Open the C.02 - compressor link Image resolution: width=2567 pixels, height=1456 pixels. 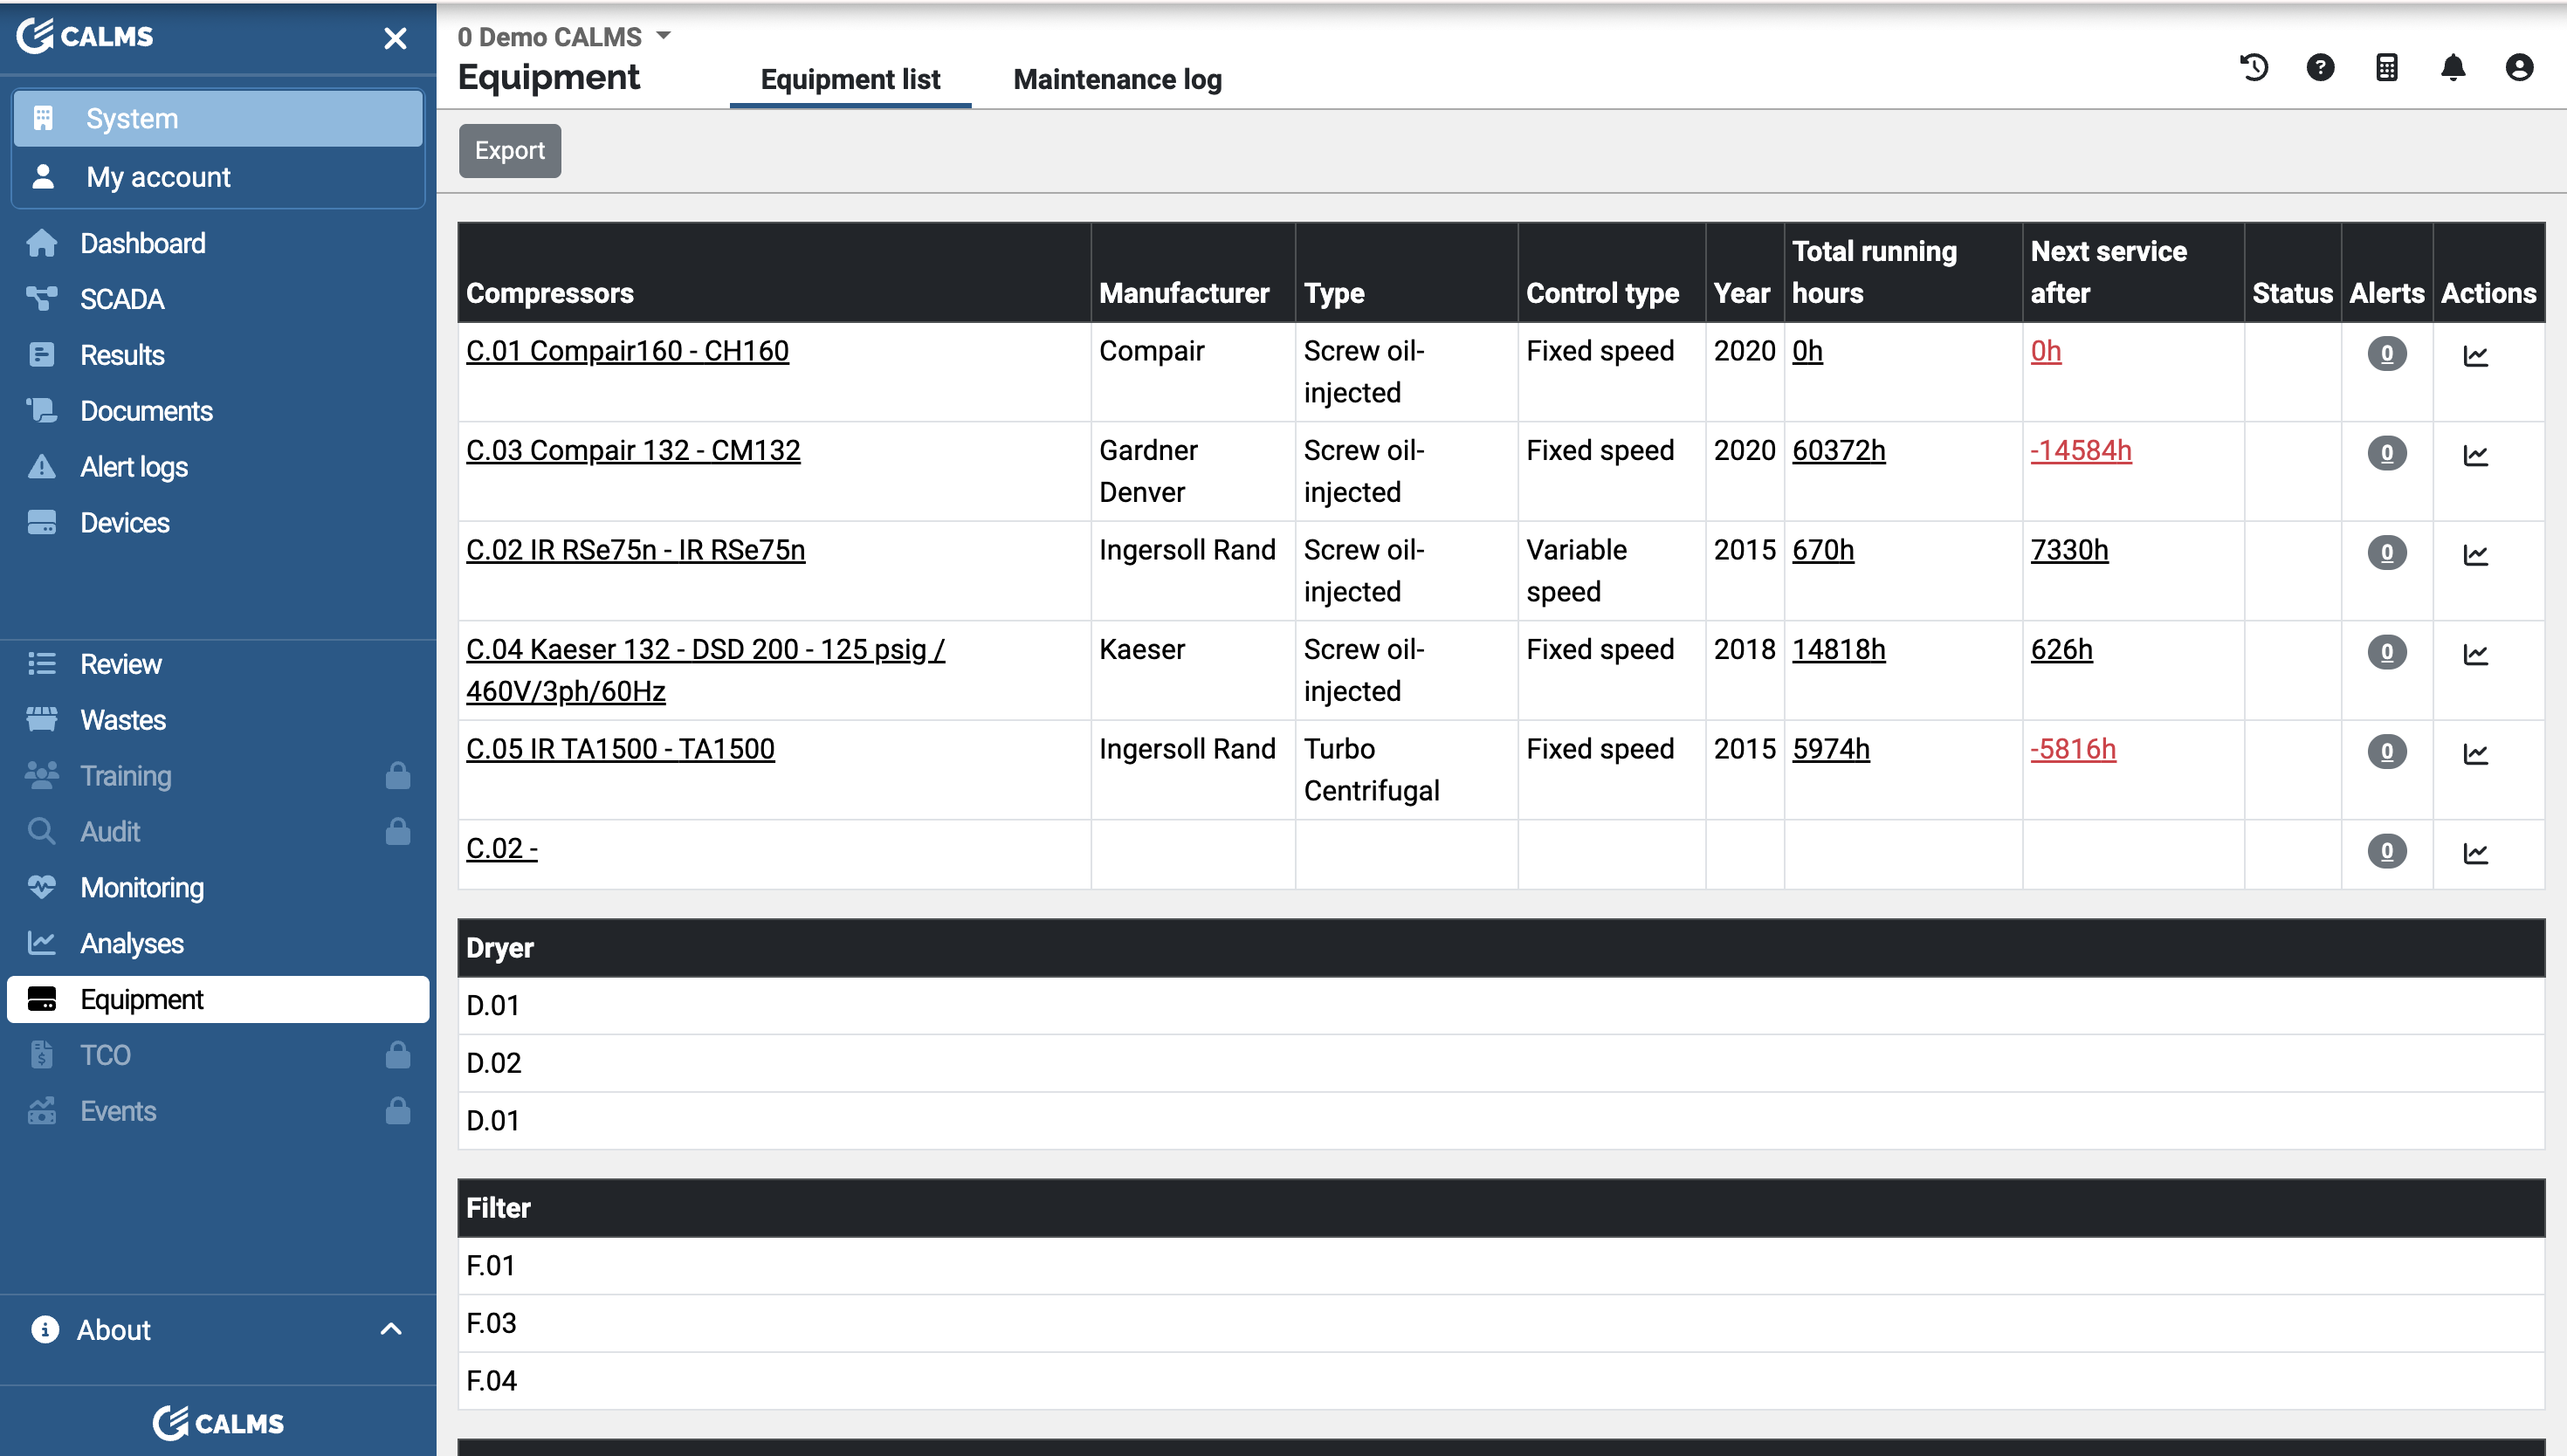pos(502,848)
